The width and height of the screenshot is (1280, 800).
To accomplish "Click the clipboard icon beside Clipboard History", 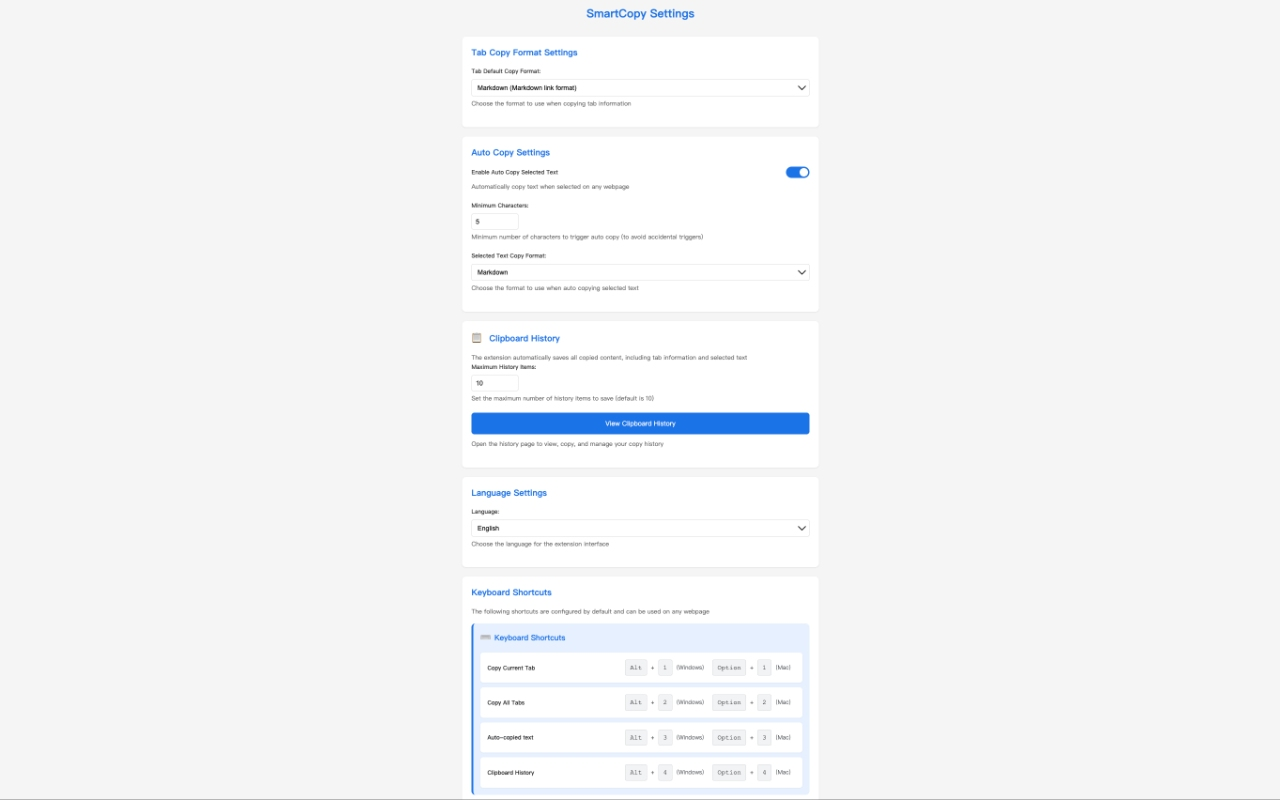I will (477, 338).
